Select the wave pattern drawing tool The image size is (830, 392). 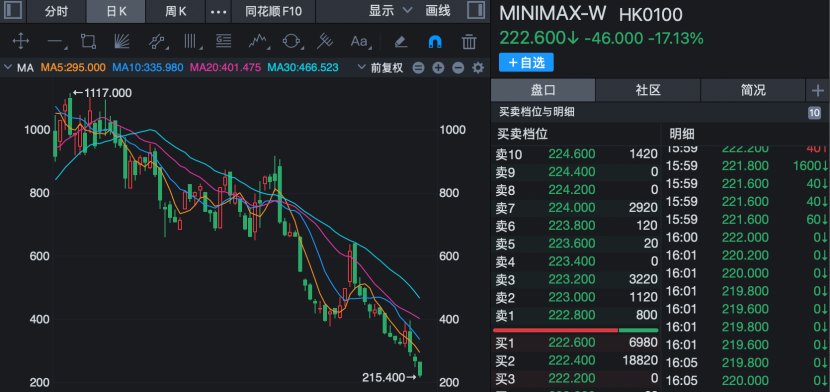[x=258, y=41]
